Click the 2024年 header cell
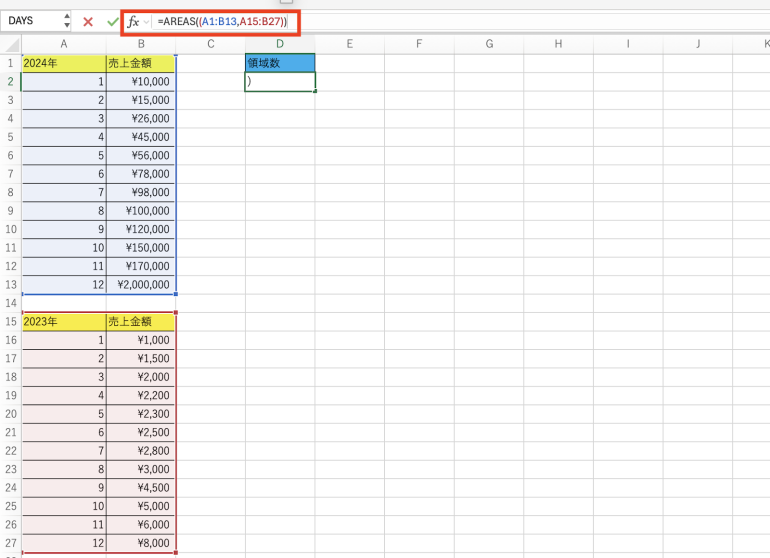The image size is (770, 558). (64, 62)
